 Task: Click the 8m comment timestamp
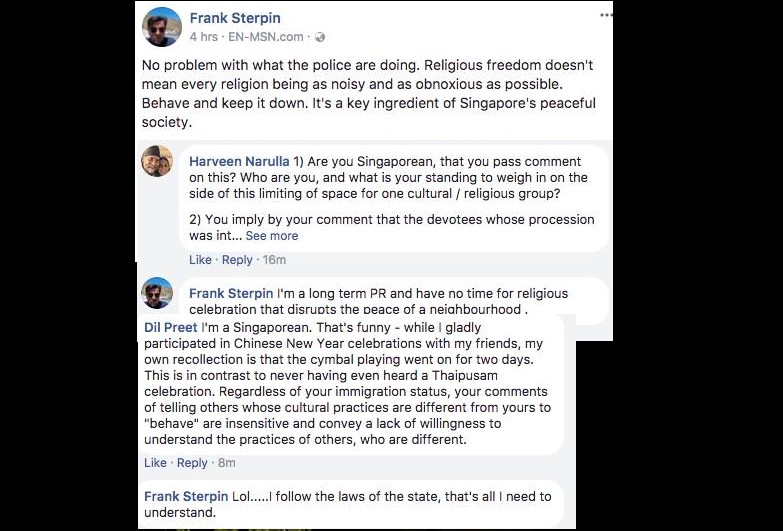[227, 463]
